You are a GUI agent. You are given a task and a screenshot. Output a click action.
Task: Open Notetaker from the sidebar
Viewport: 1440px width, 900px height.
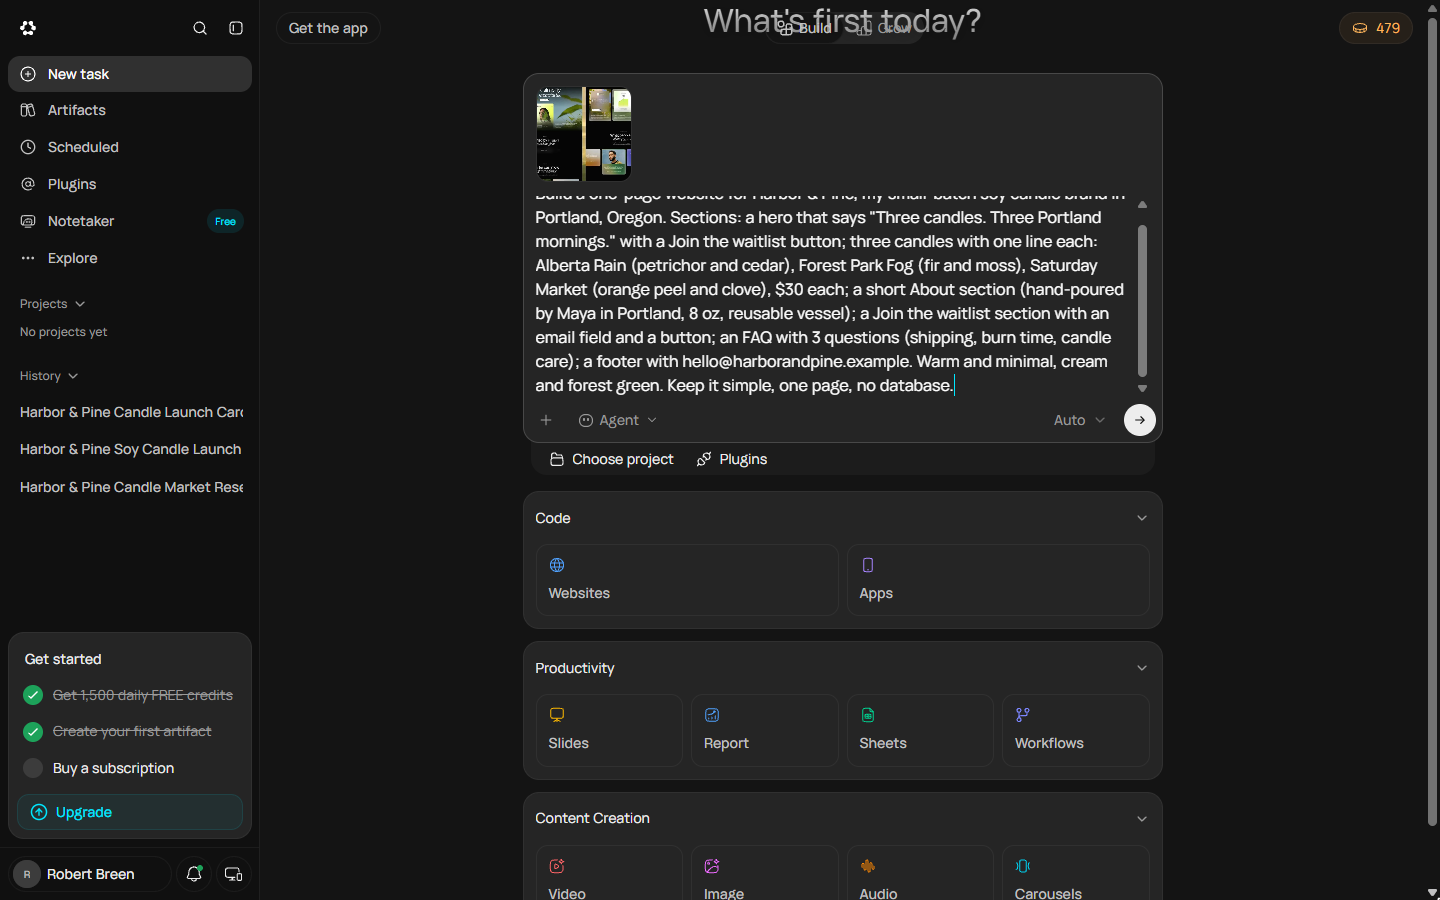tap(130, 221)
